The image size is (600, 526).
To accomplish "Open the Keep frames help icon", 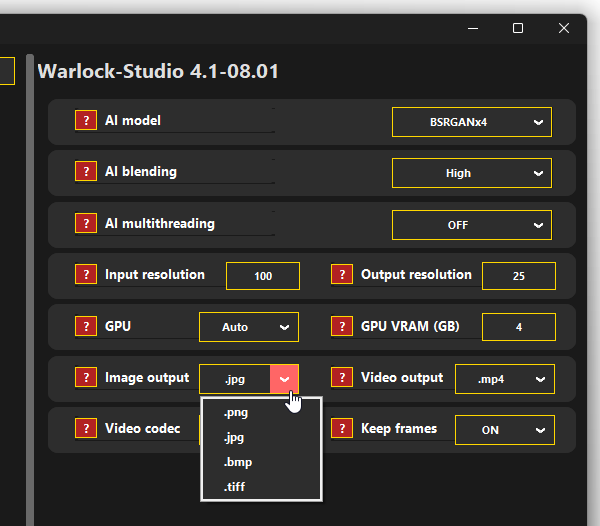I will pos(342,429).
